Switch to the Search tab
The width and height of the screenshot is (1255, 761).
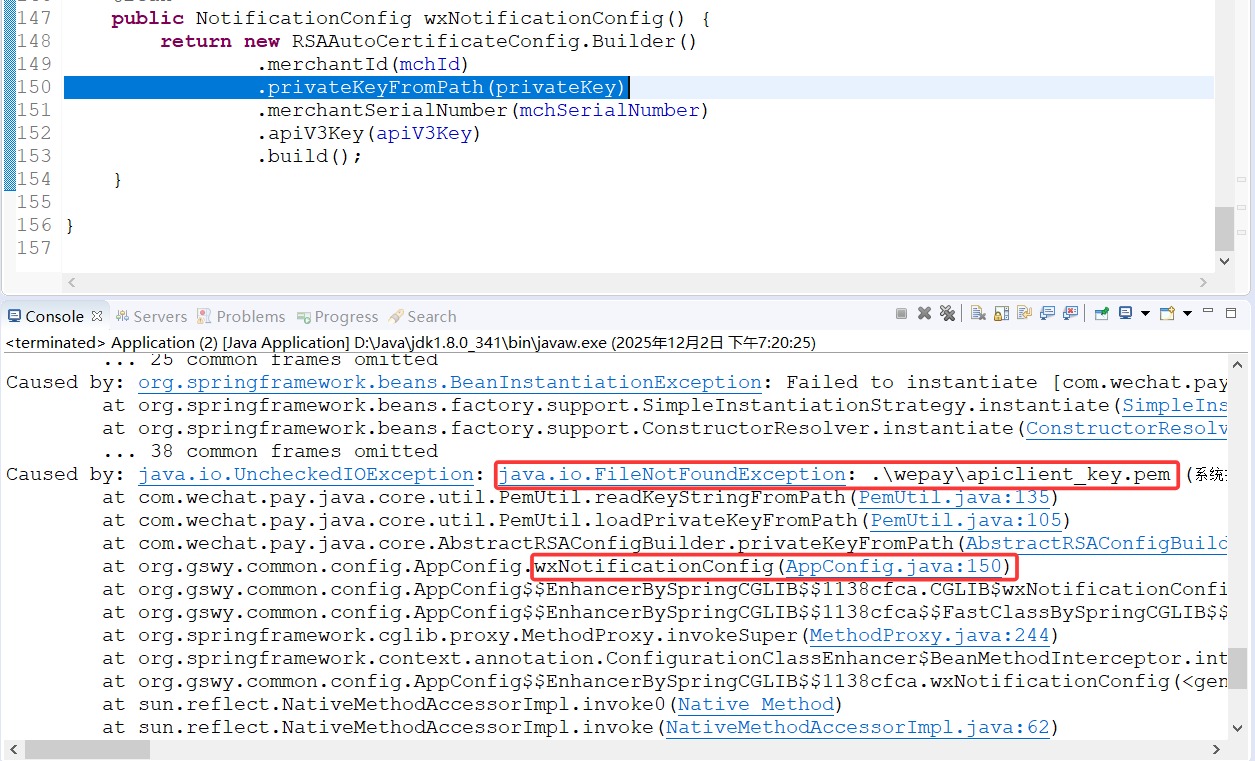(422, 316)
